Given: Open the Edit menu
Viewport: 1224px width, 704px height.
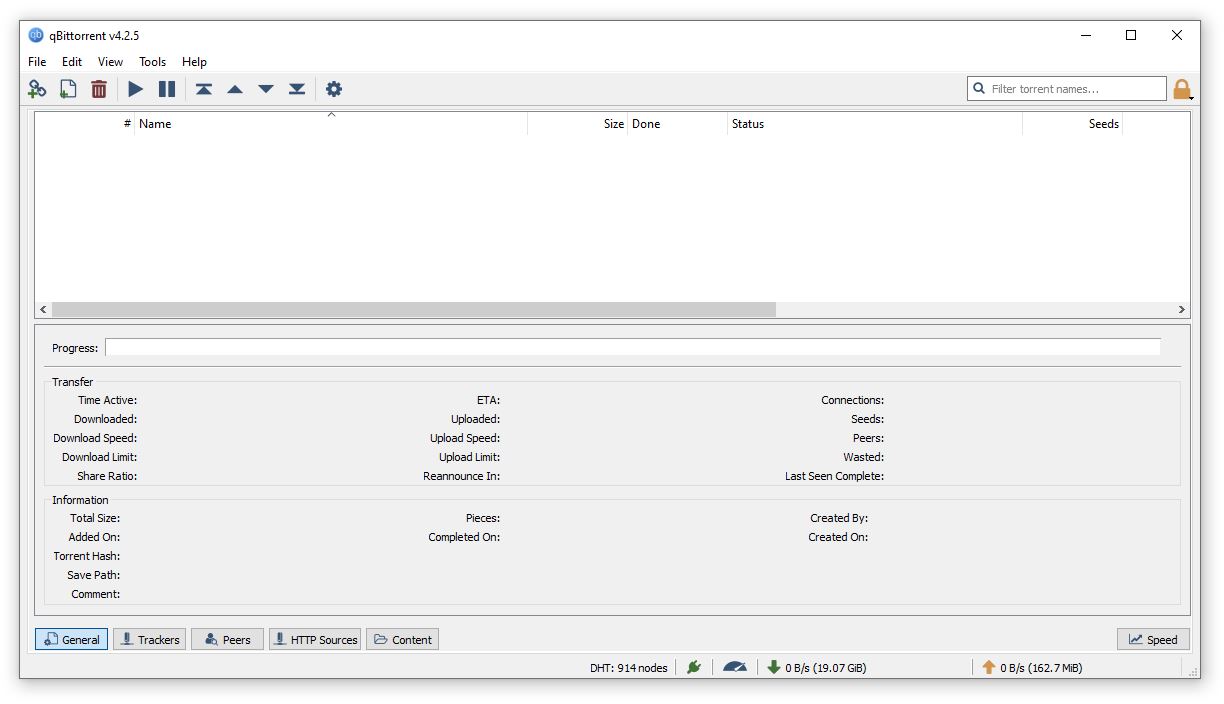Looking at the screenshot, I should click(72, 61).
